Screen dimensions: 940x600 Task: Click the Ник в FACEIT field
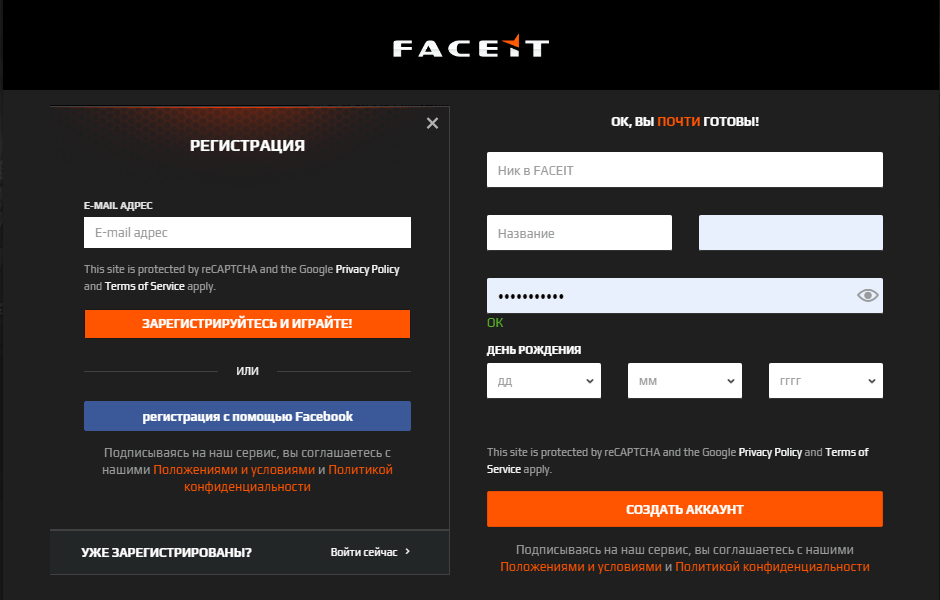pos(684,169)
